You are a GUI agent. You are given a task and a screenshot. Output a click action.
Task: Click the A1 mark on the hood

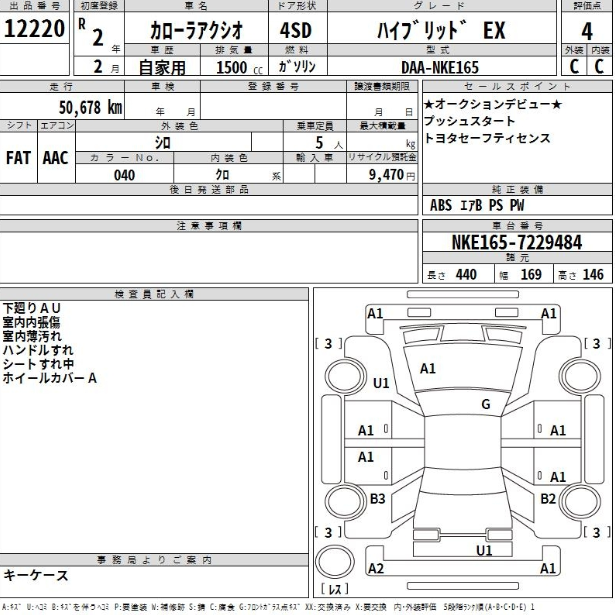click(x=428, y=368)
